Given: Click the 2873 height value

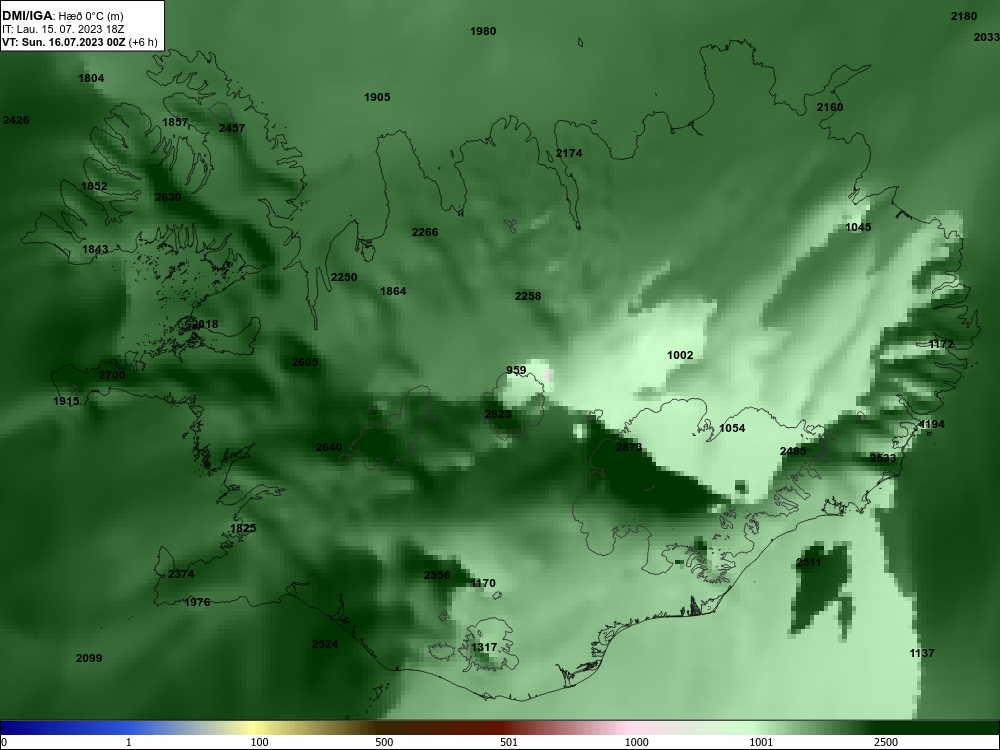Looking at the screenshot, I should 629,448.
